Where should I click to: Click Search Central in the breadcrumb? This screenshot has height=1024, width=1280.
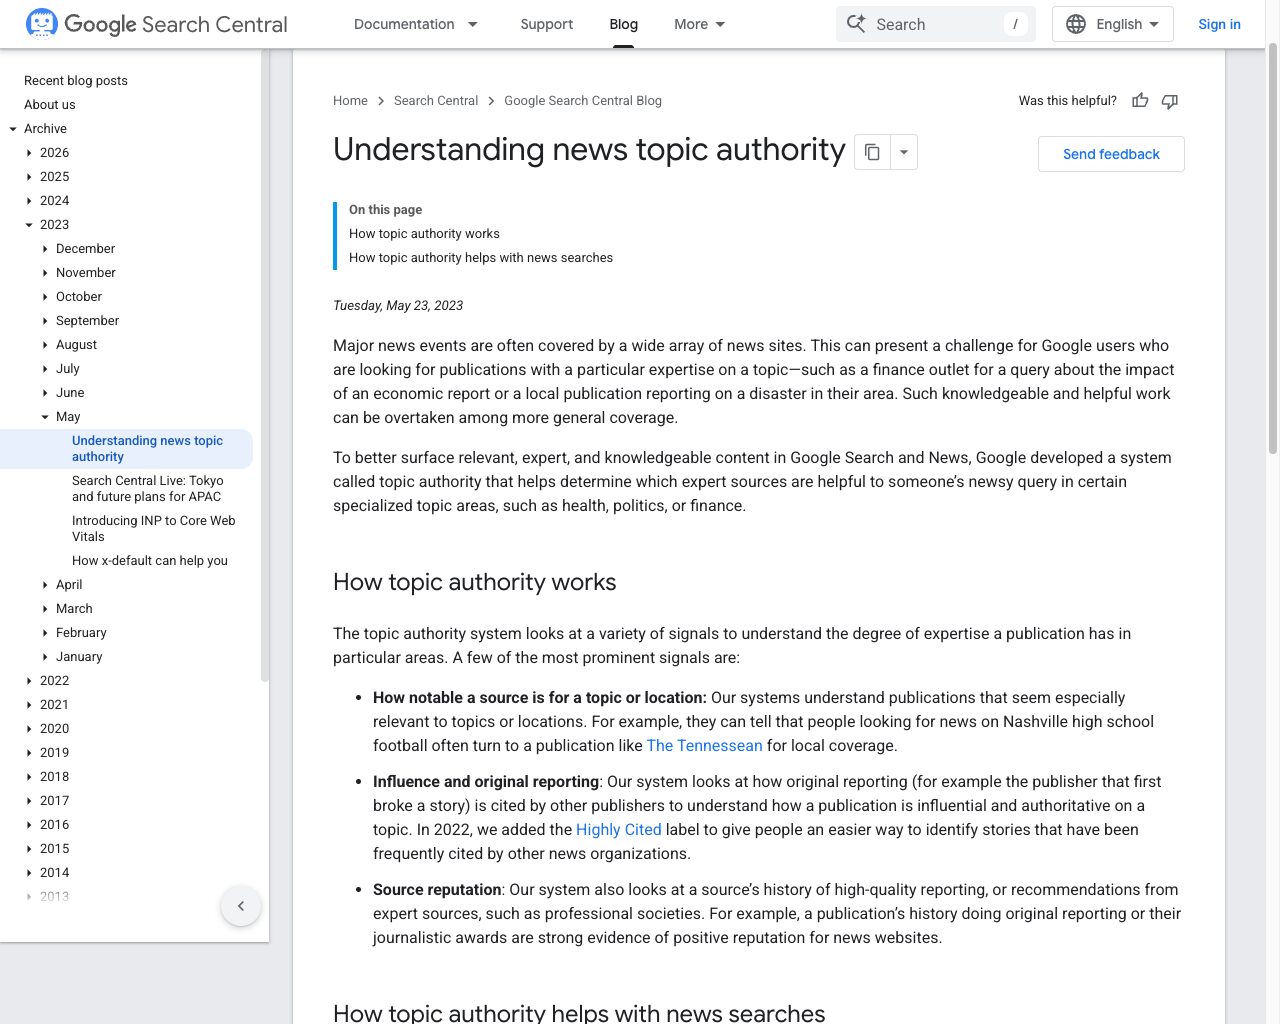click(x=436, y=101)
